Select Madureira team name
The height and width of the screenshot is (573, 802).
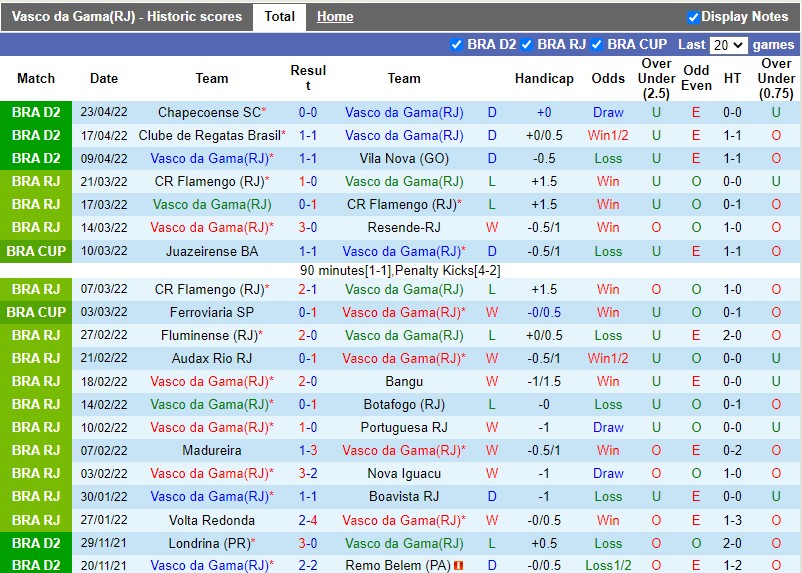click(212, 451)
